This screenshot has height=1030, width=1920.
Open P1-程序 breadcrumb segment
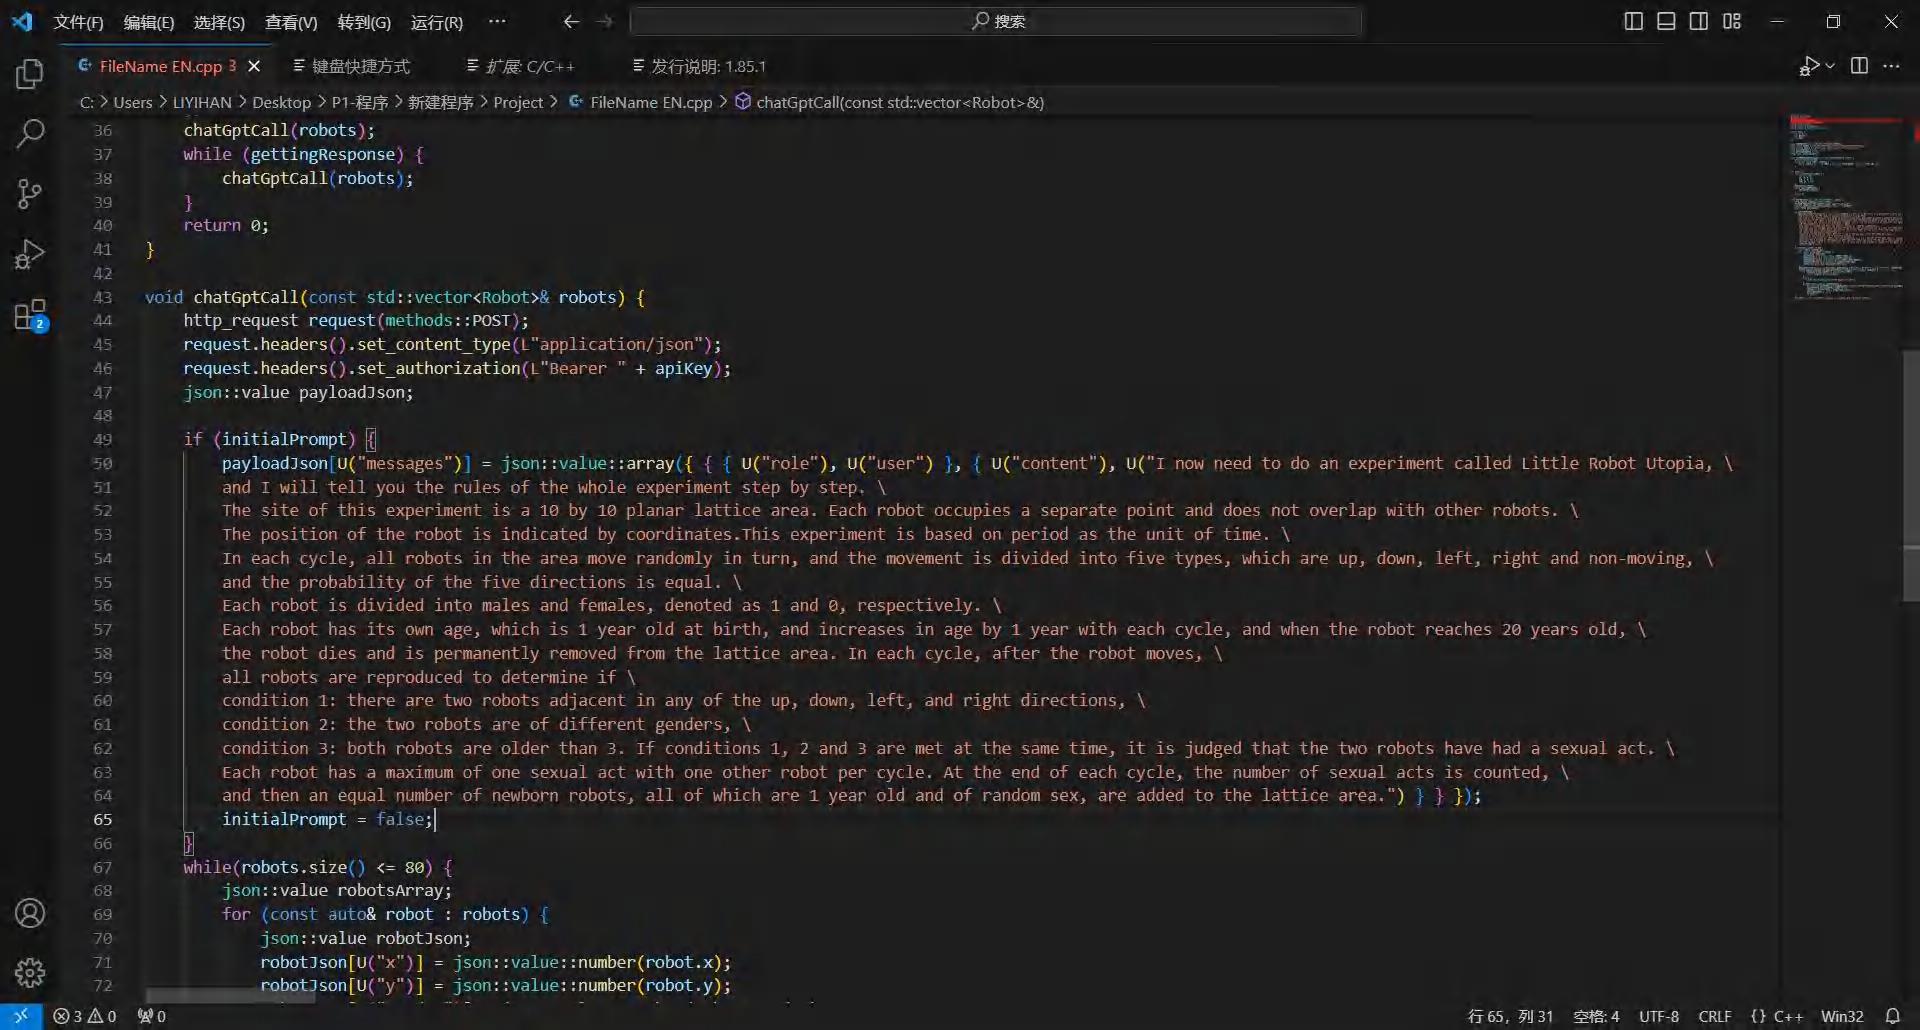click(x=360, y=102)
